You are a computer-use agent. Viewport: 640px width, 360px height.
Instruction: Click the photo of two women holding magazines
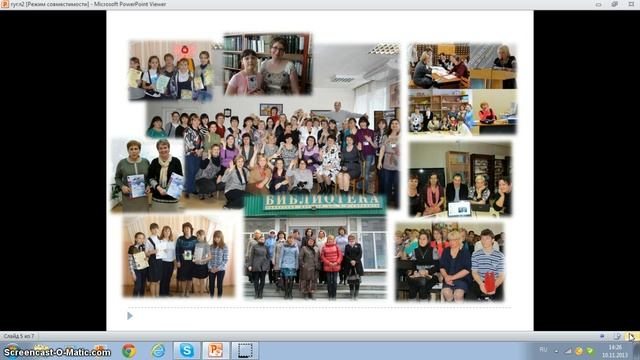(x=148, y=175)
